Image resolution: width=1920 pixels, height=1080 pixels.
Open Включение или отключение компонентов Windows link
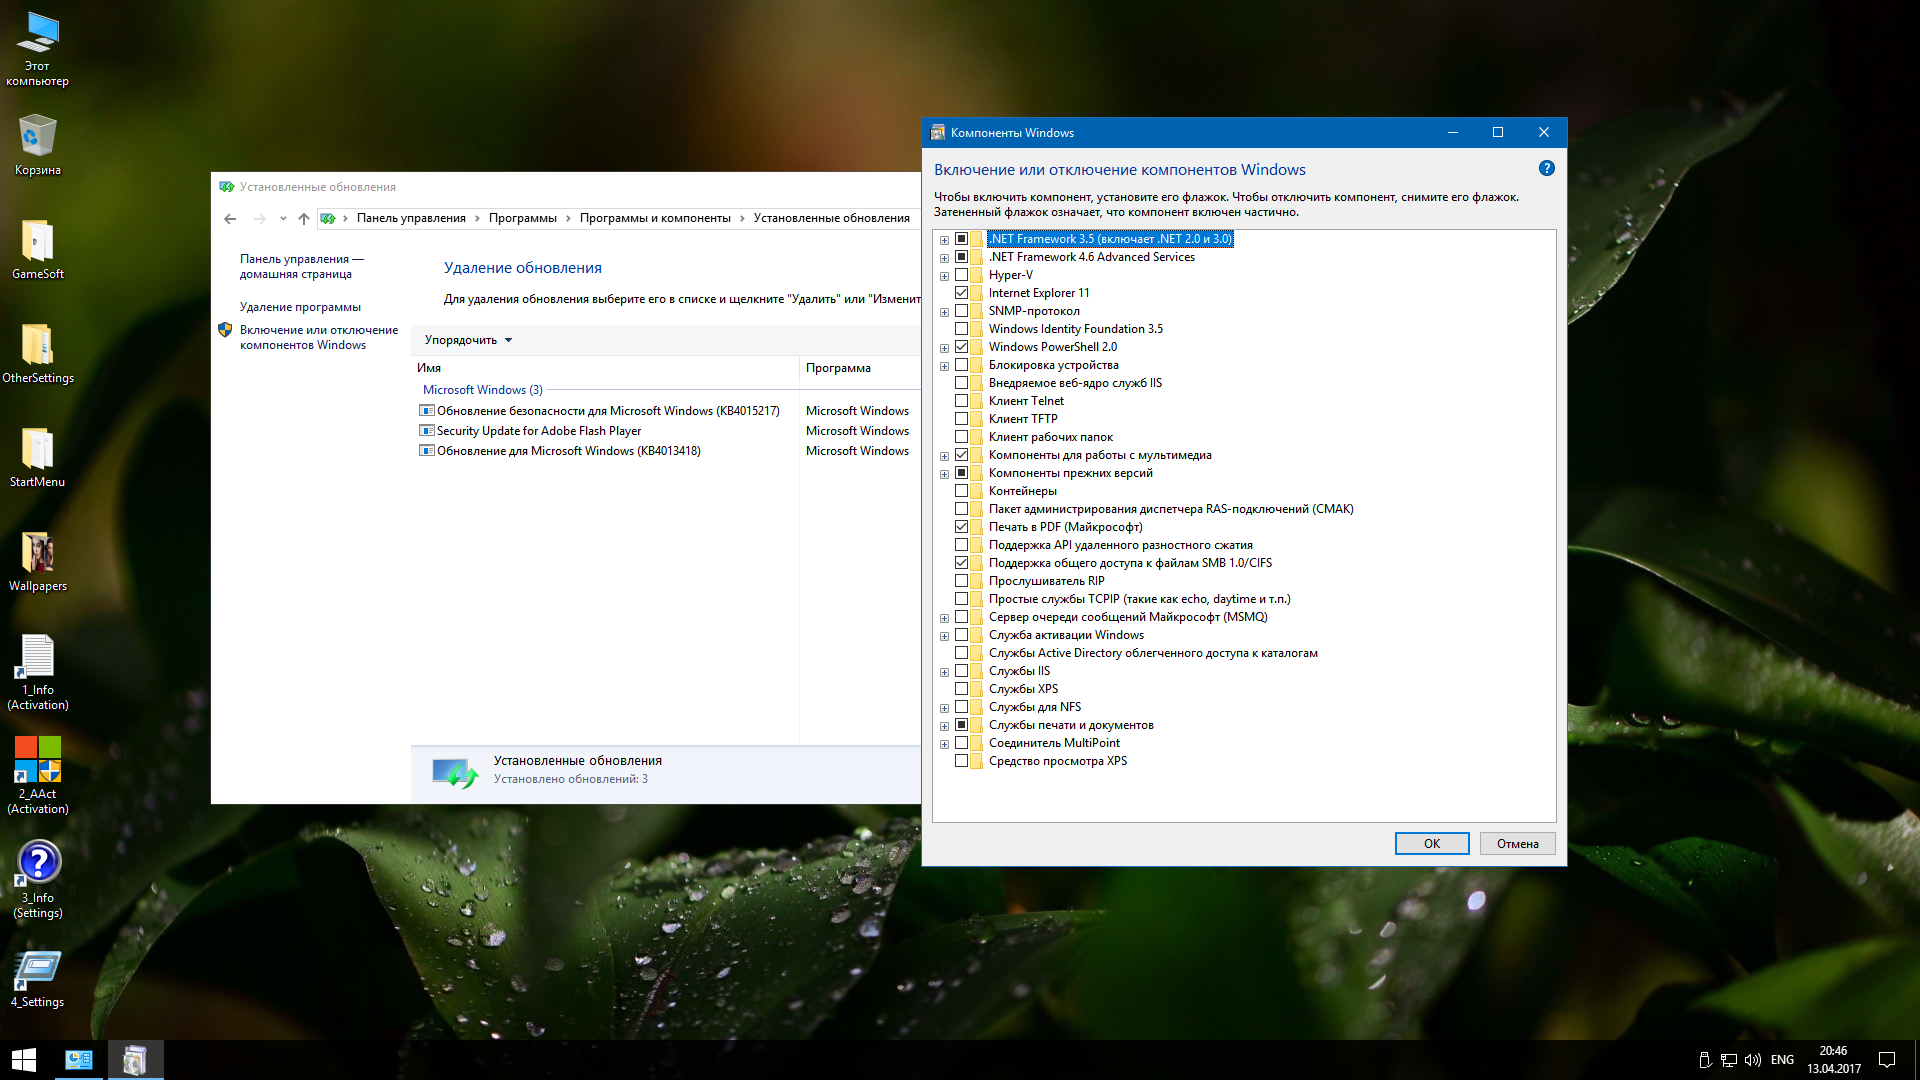tap(319, 337)
